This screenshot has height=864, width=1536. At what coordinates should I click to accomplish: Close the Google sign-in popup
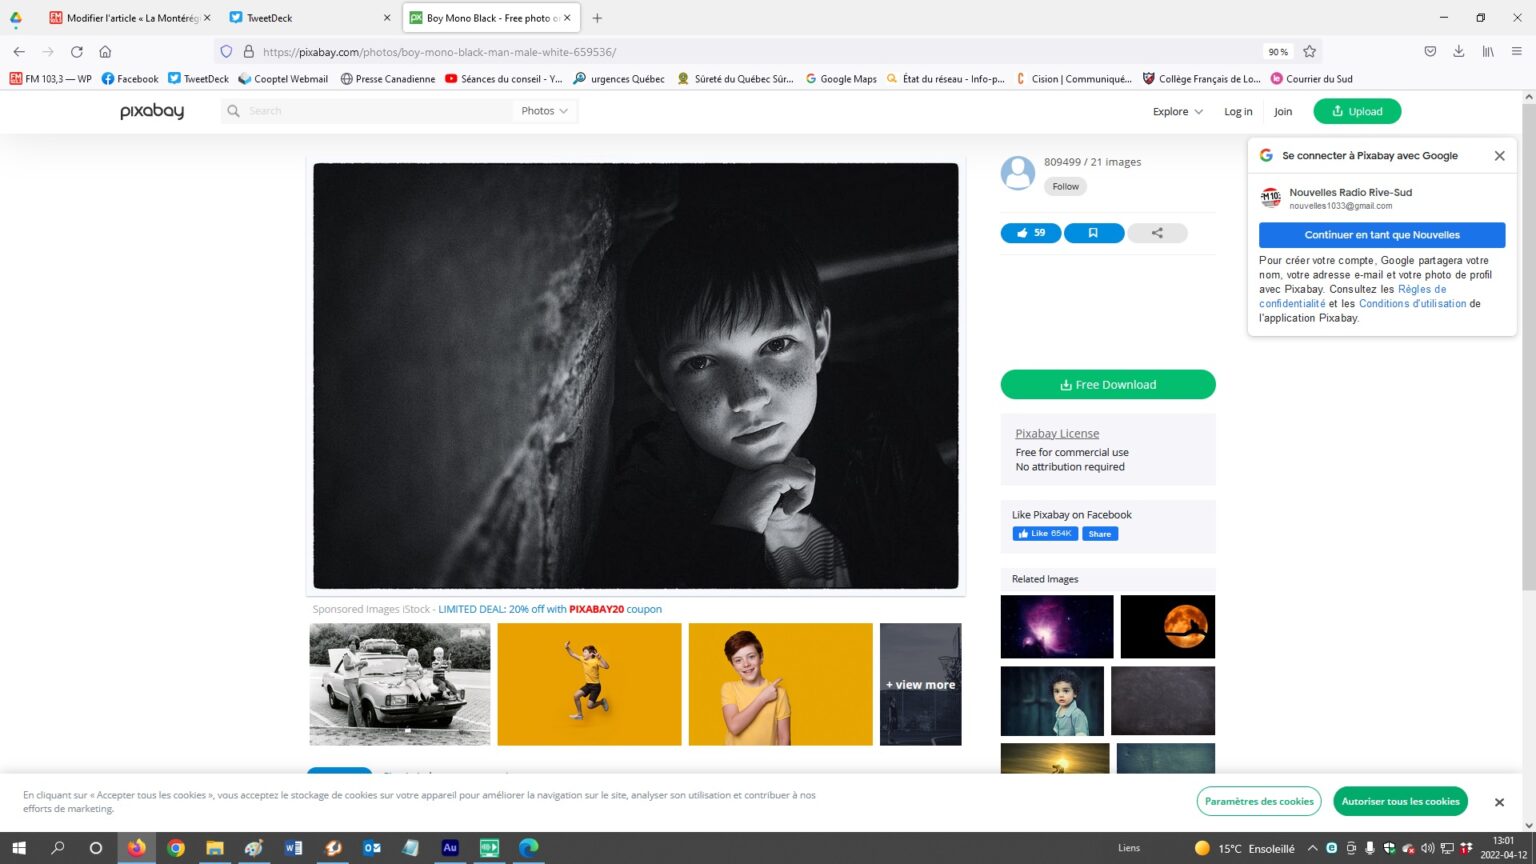coord(1499,156)
